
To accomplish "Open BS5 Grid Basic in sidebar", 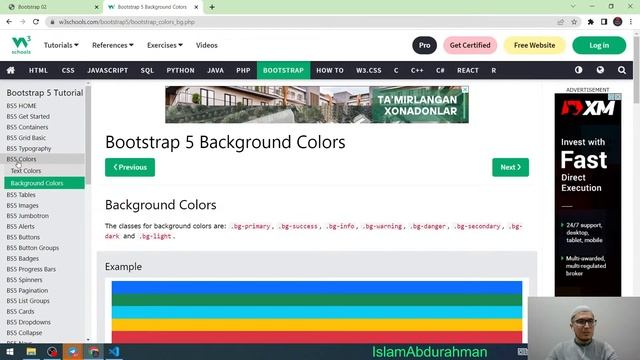I will click(26, 138).
